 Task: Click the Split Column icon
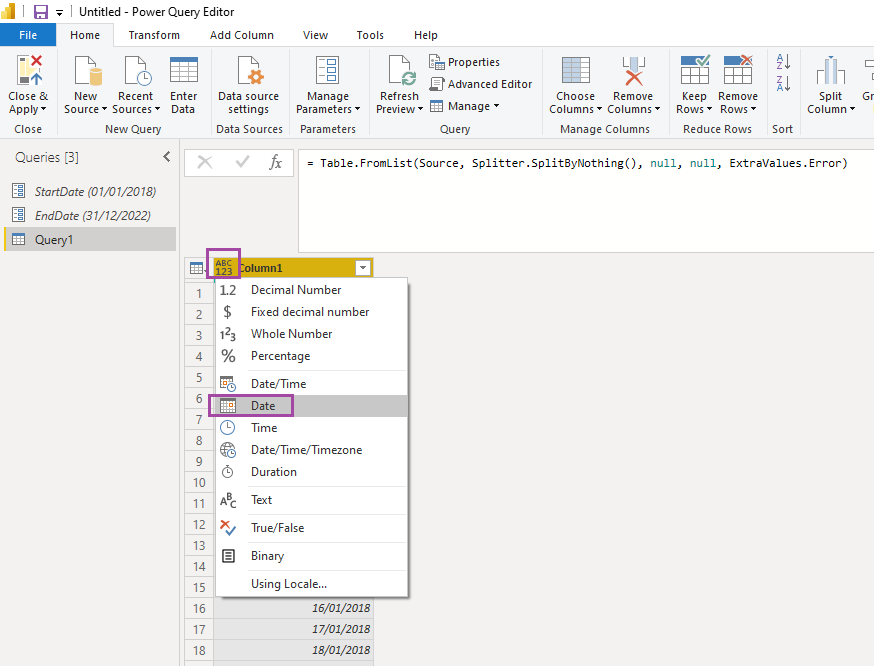(831, 70)
